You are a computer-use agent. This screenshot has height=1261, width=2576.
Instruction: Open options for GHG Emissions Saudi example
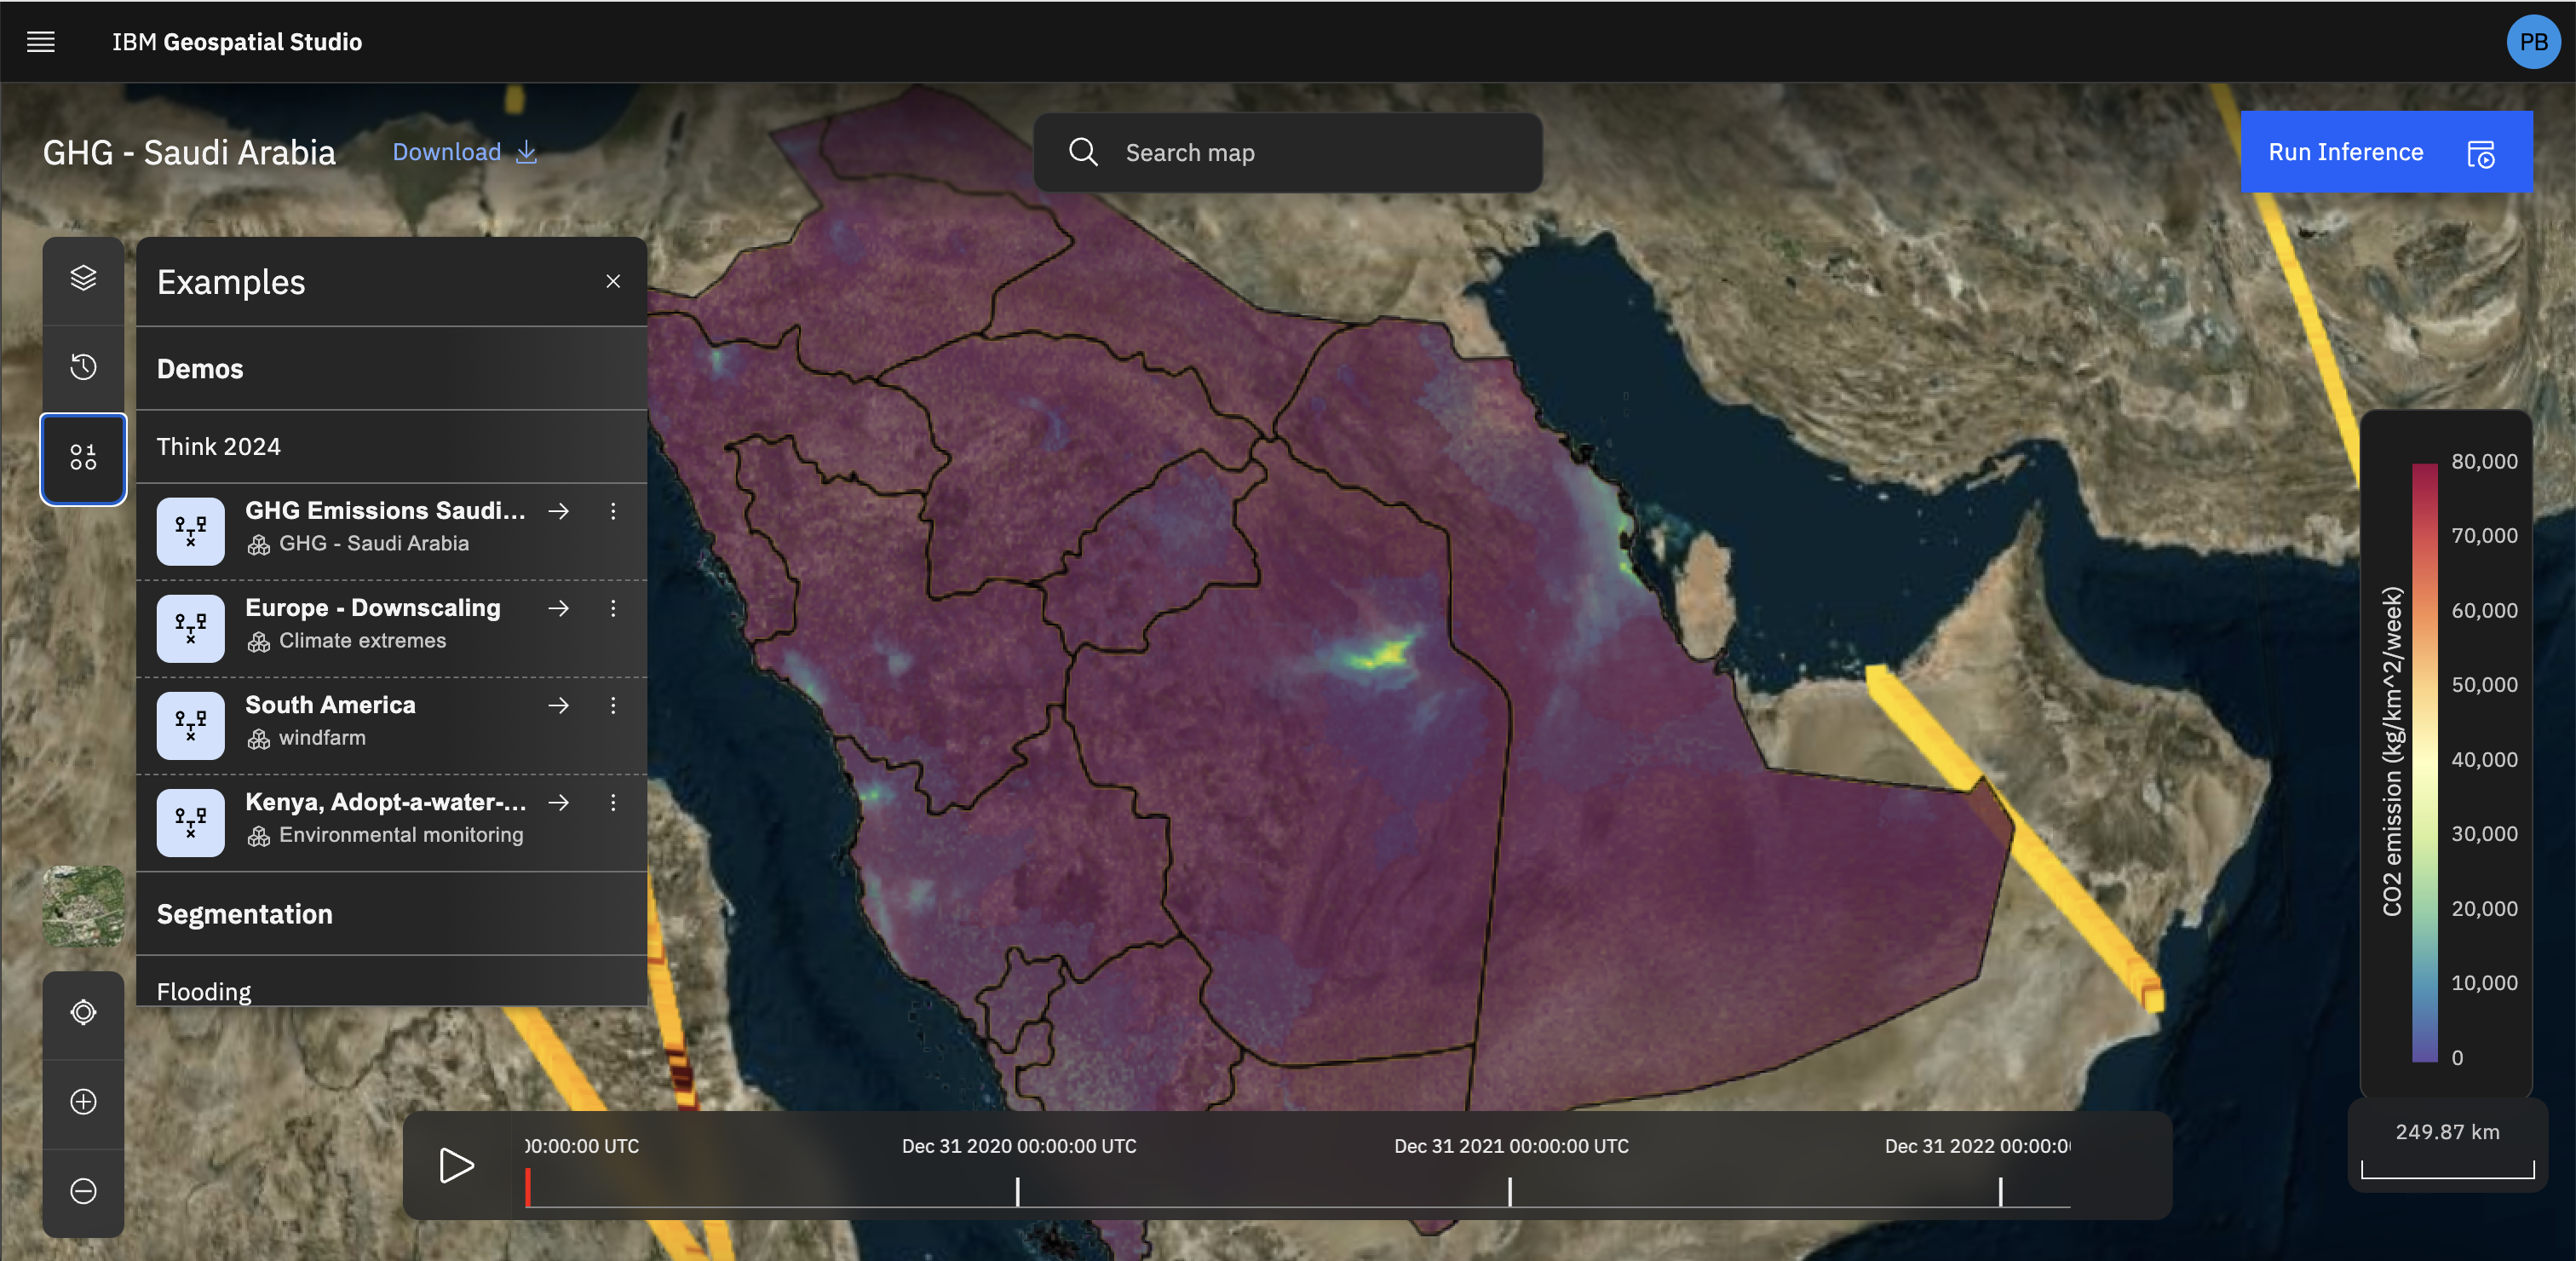613,511
